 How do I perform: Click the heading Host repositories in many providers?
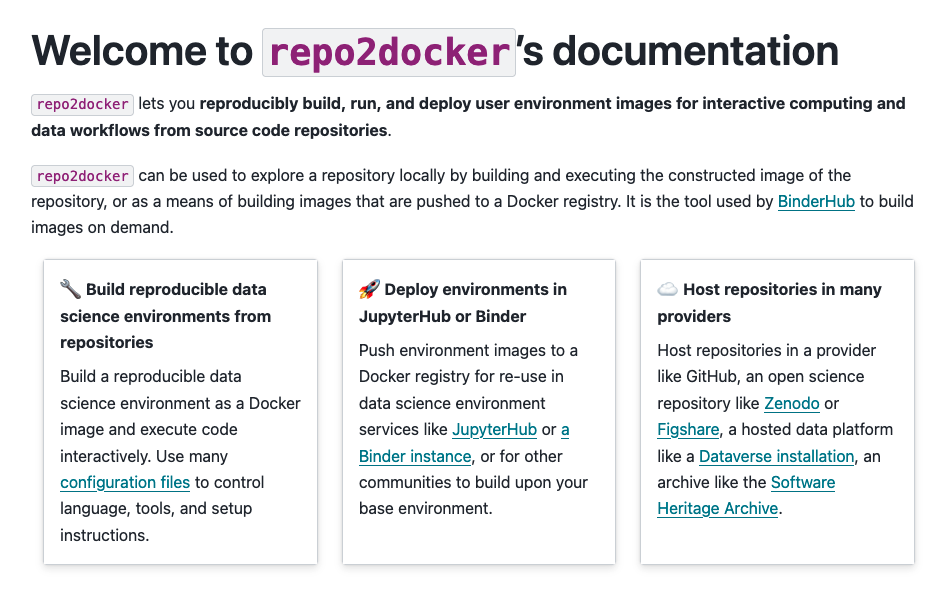(x=768, y=302)
